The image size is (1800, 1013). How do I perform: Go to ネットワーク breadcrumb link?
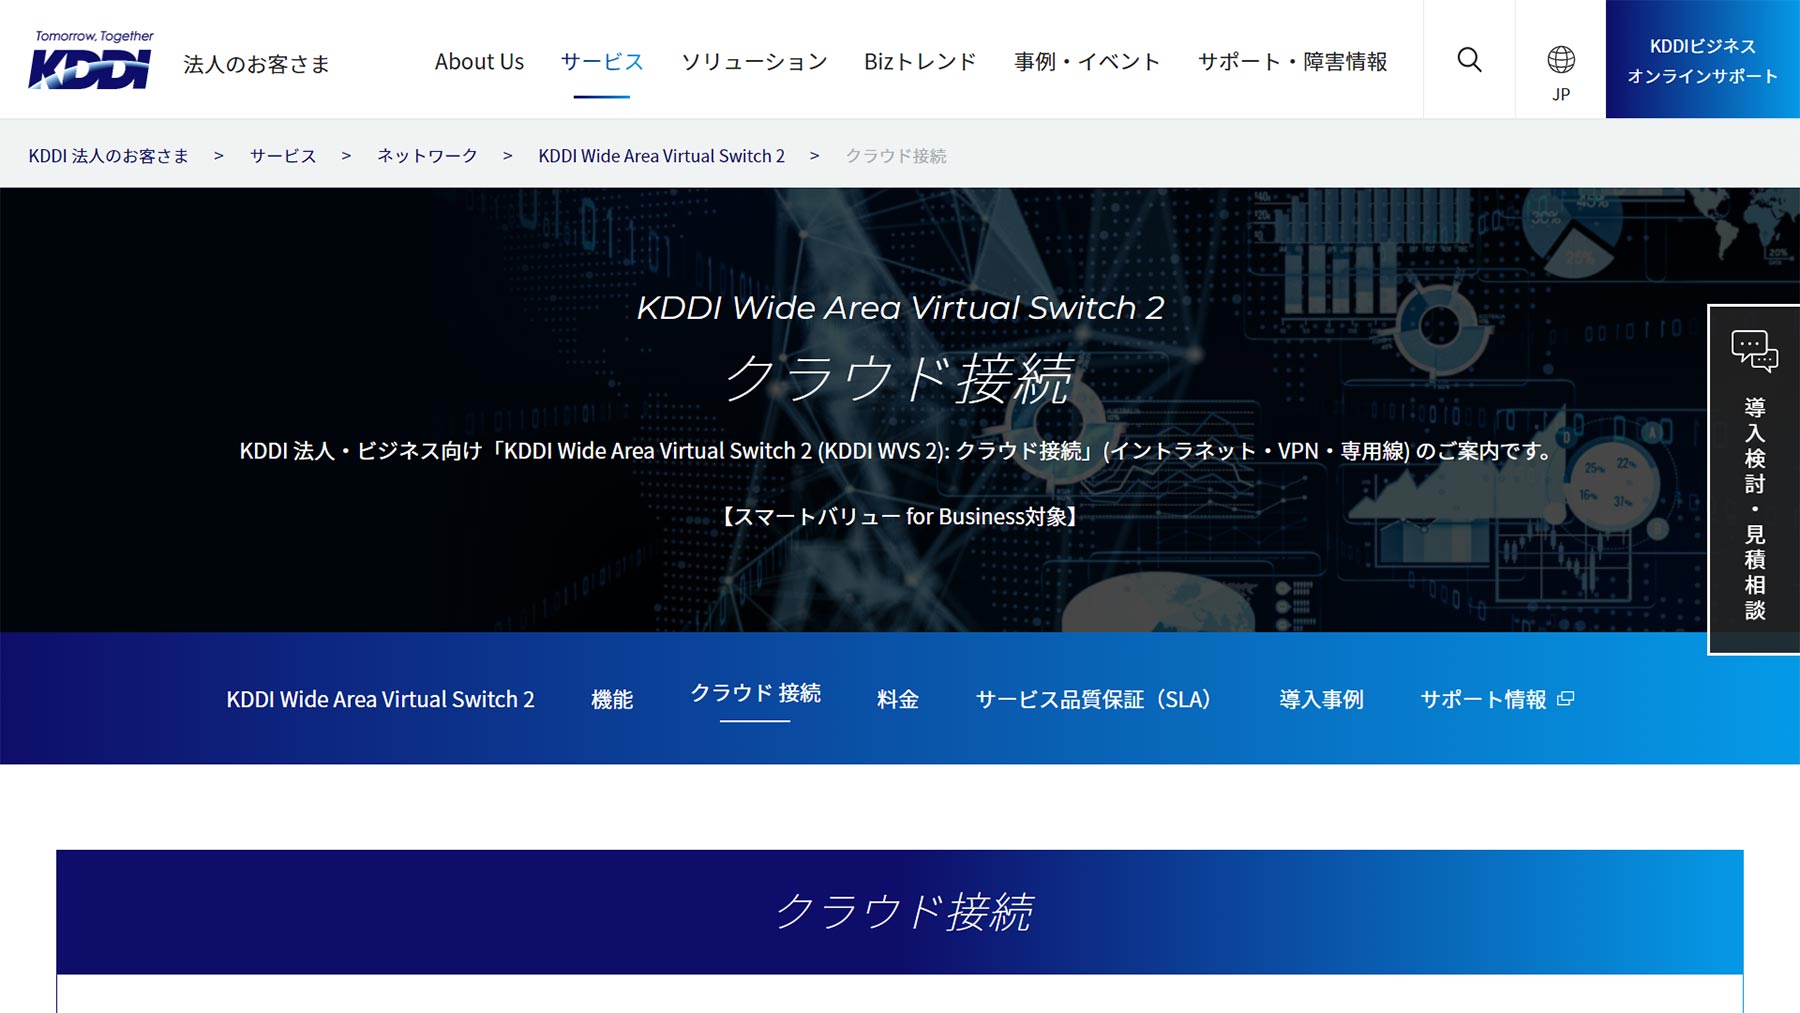coord(427,156)
